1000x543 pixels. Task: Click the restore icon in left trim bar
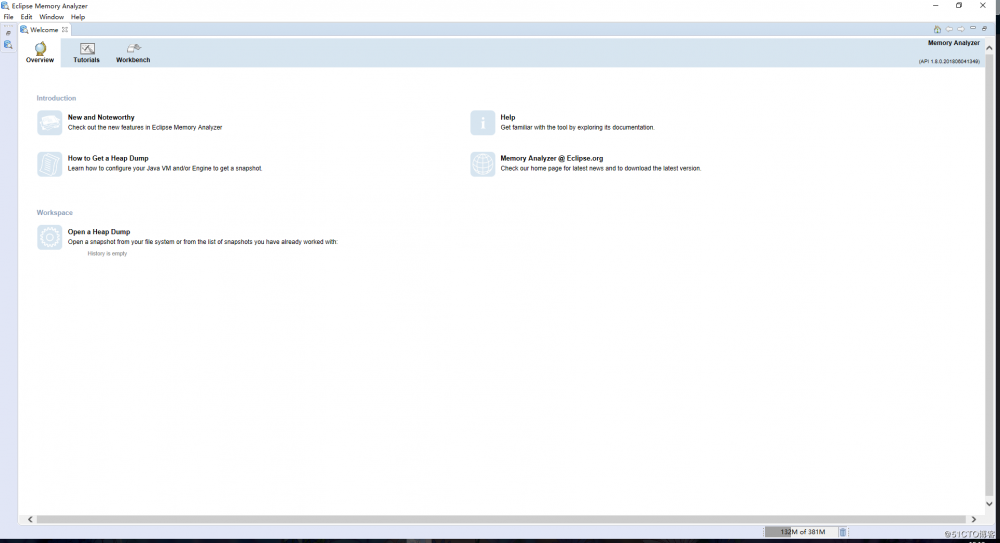[x=8, y=33]
